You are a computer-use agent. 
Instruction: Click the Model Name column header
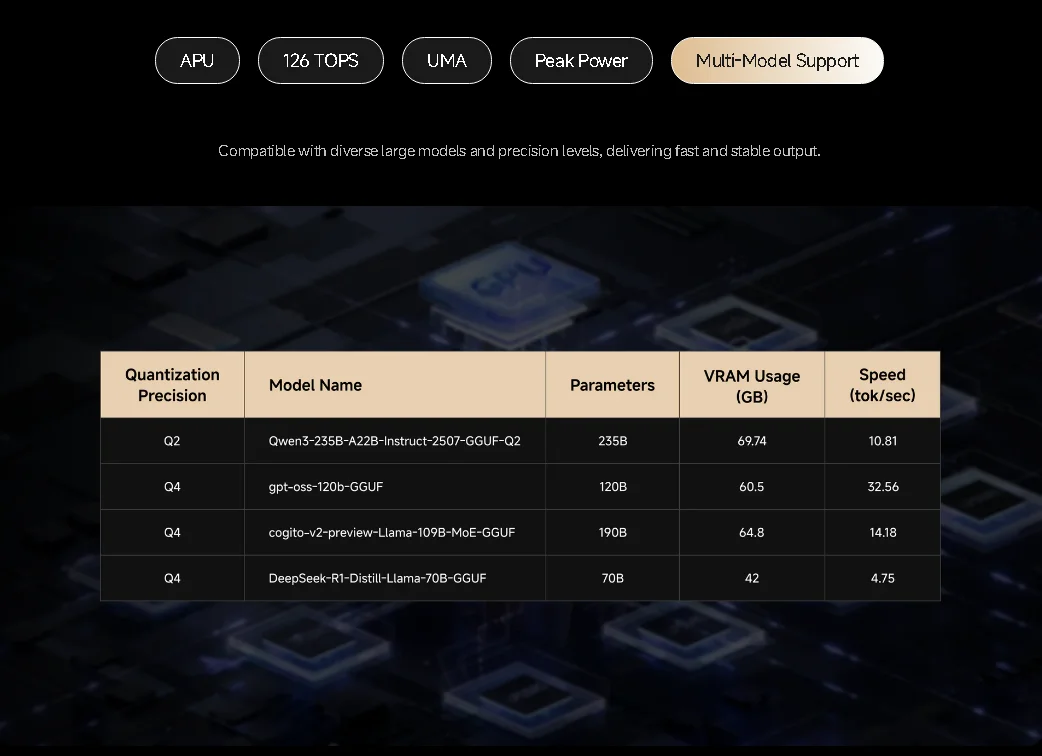coord(395,385)
